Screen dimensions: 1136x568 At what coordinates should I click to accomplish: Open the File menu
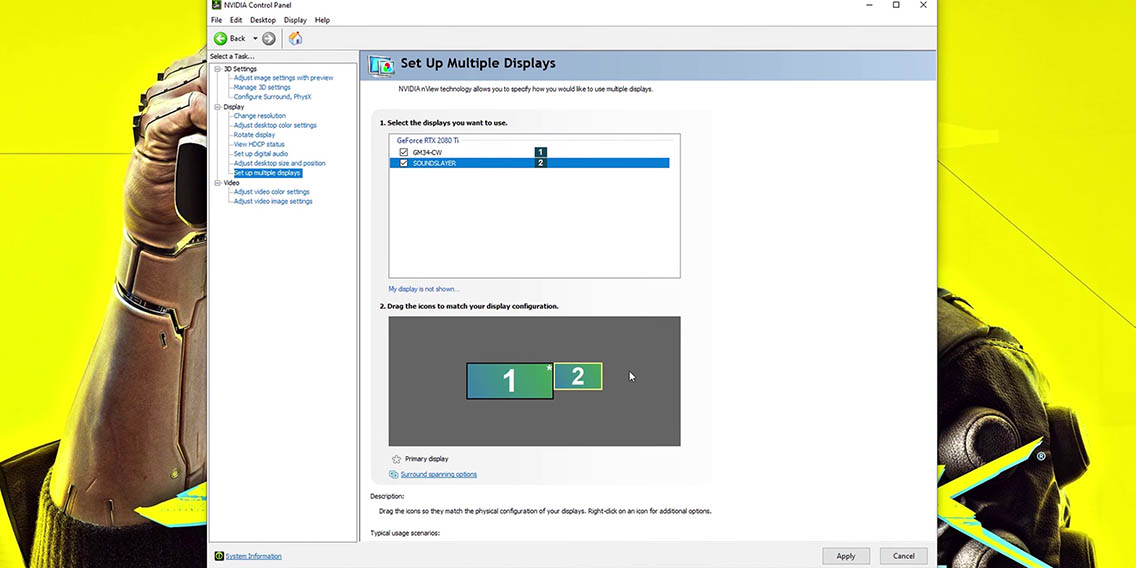click(217, 20)
